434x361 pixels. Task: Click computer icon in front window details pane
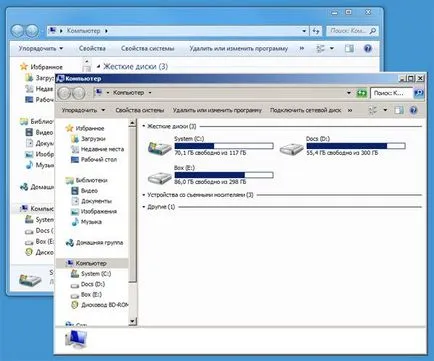76,340
